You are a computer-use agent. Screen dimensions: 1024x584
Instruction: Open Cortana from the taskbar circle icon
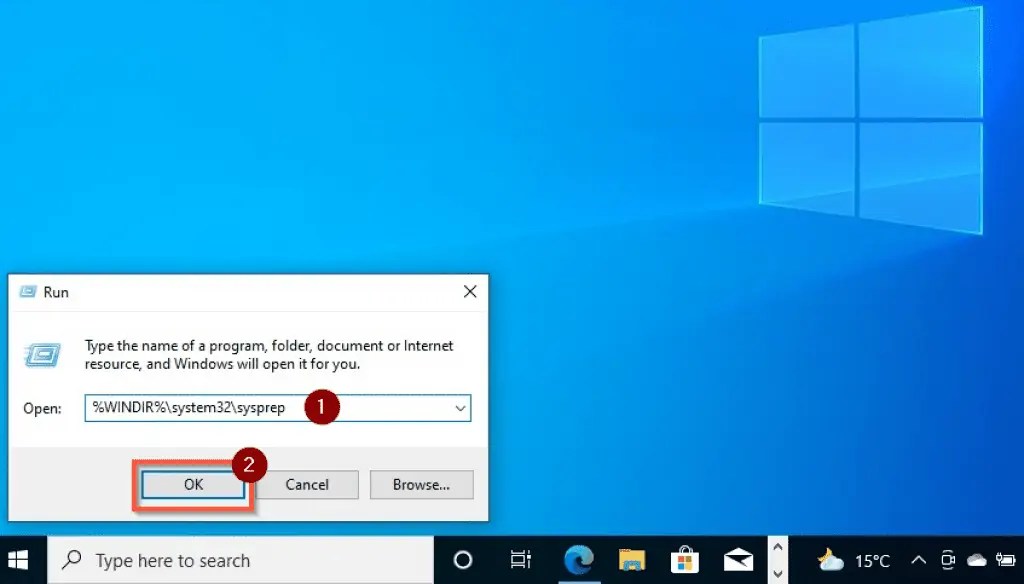[x=463, y=560]
